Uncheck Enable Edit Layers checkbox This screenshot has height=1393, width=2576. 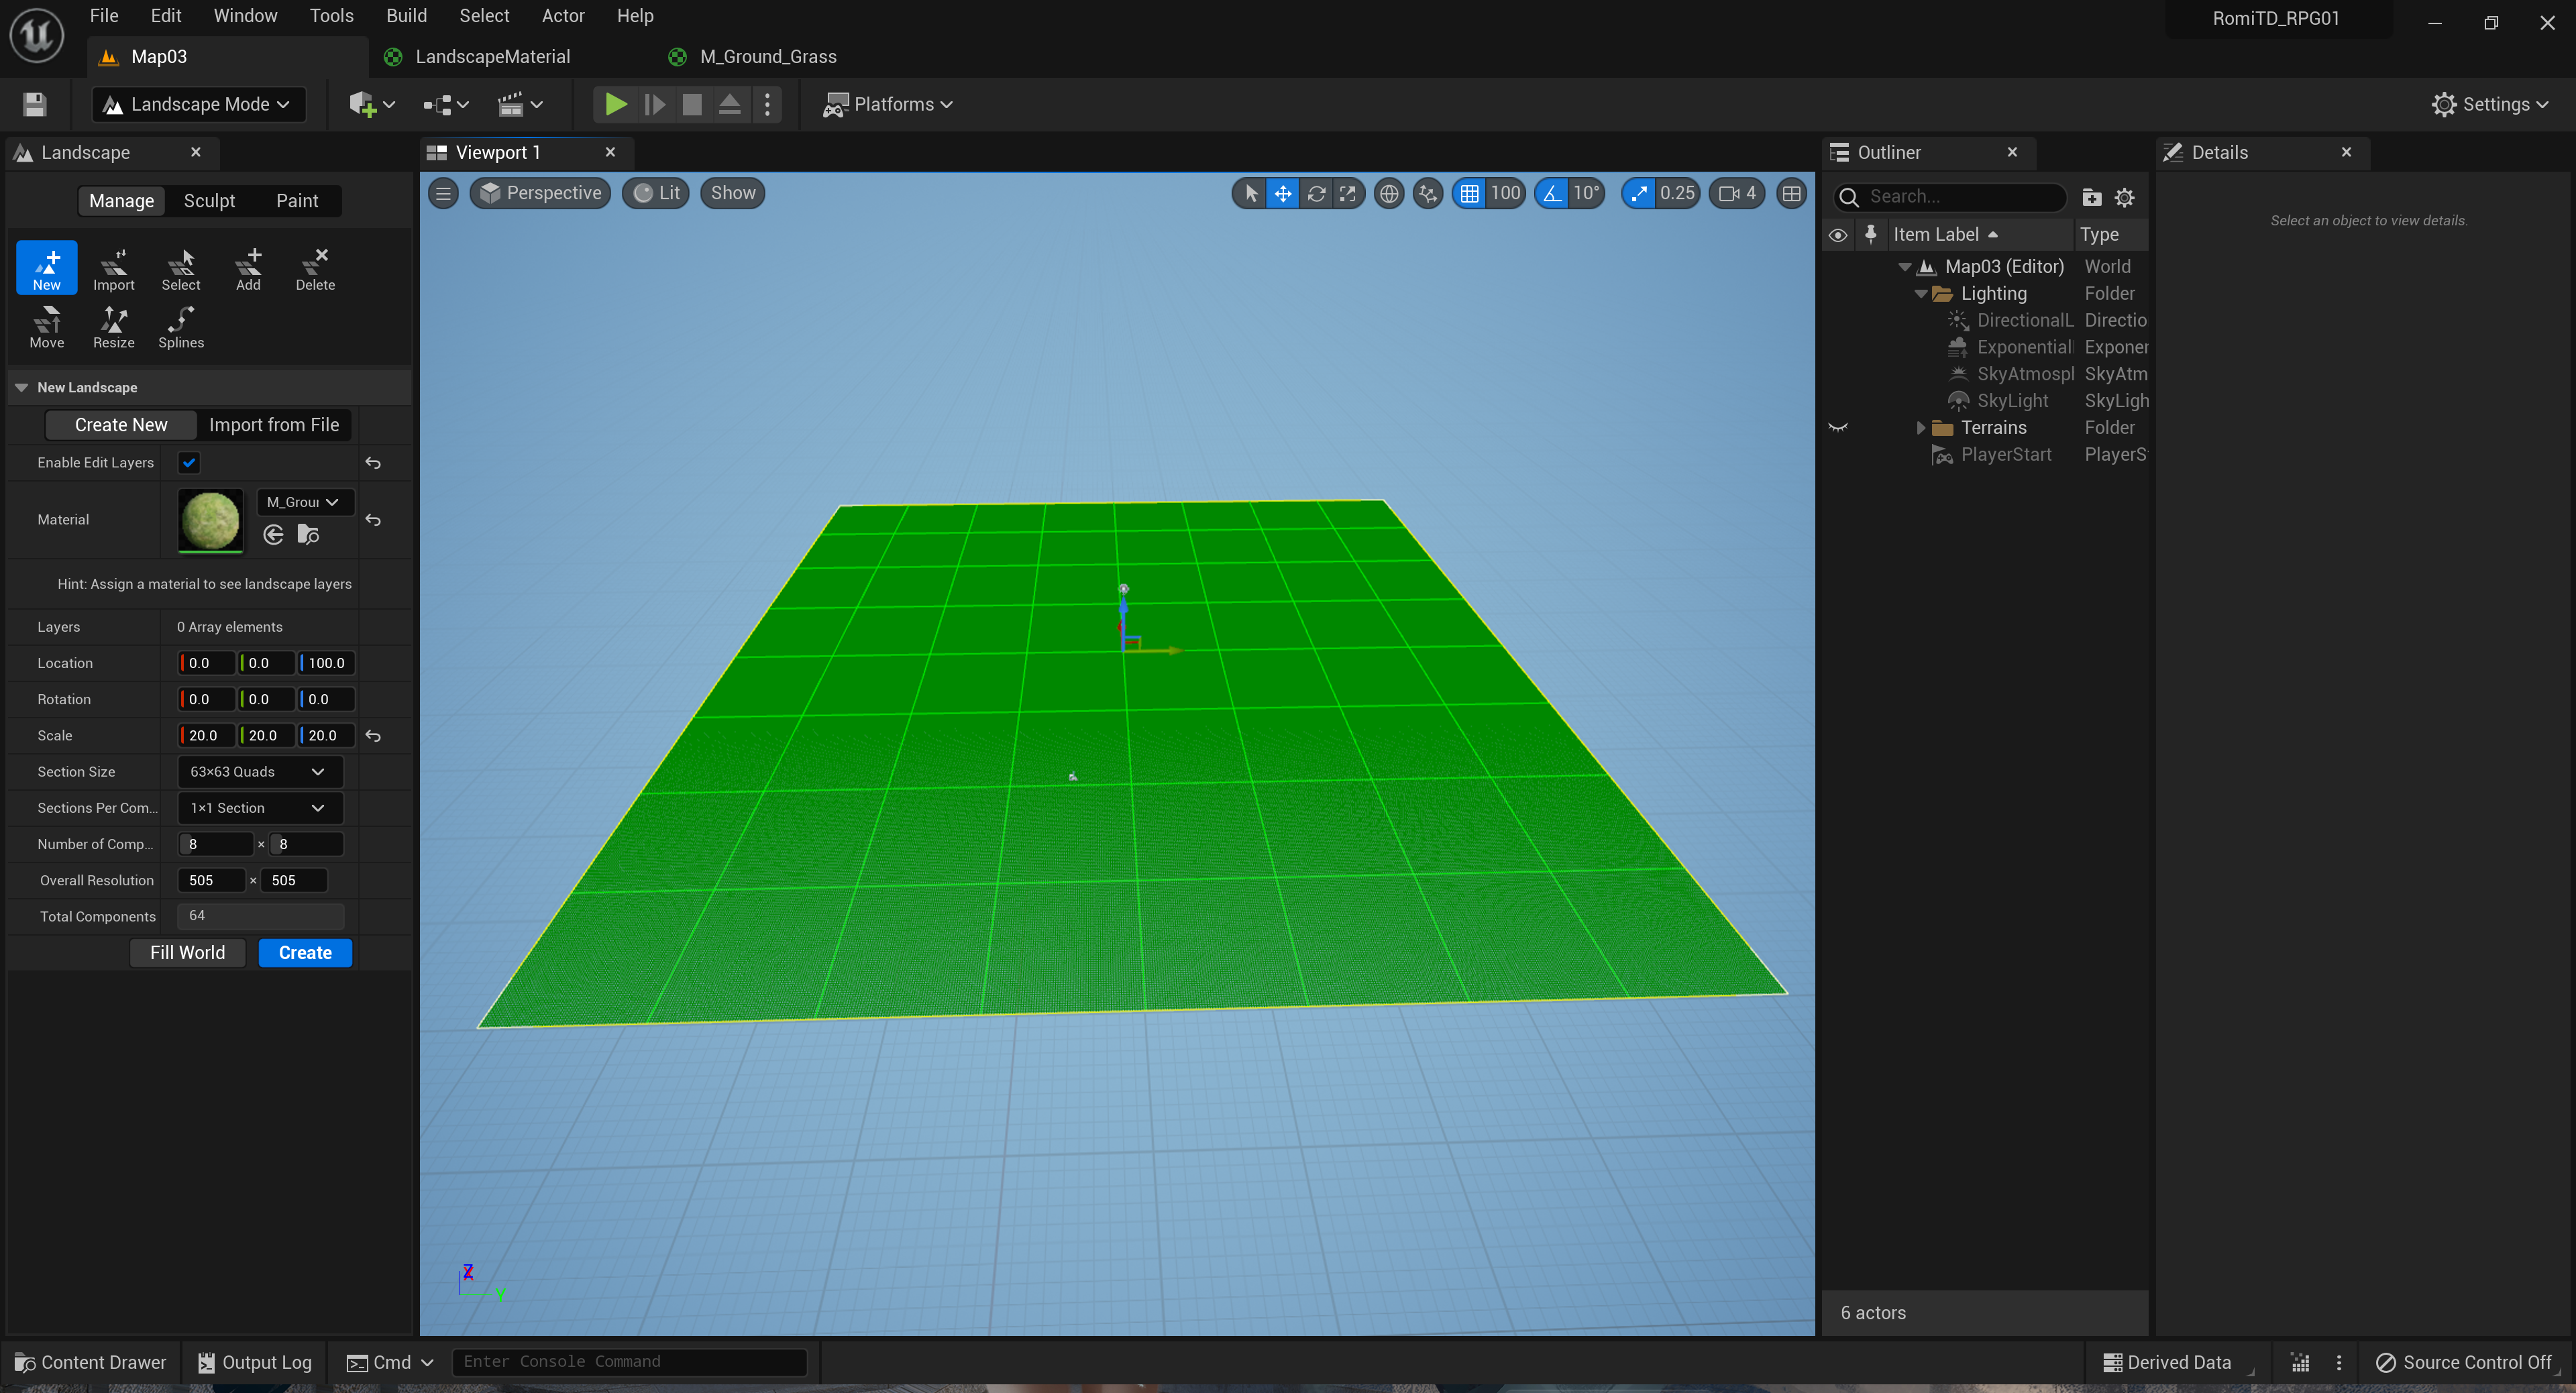pyautogui.click(x=189, y=462)
